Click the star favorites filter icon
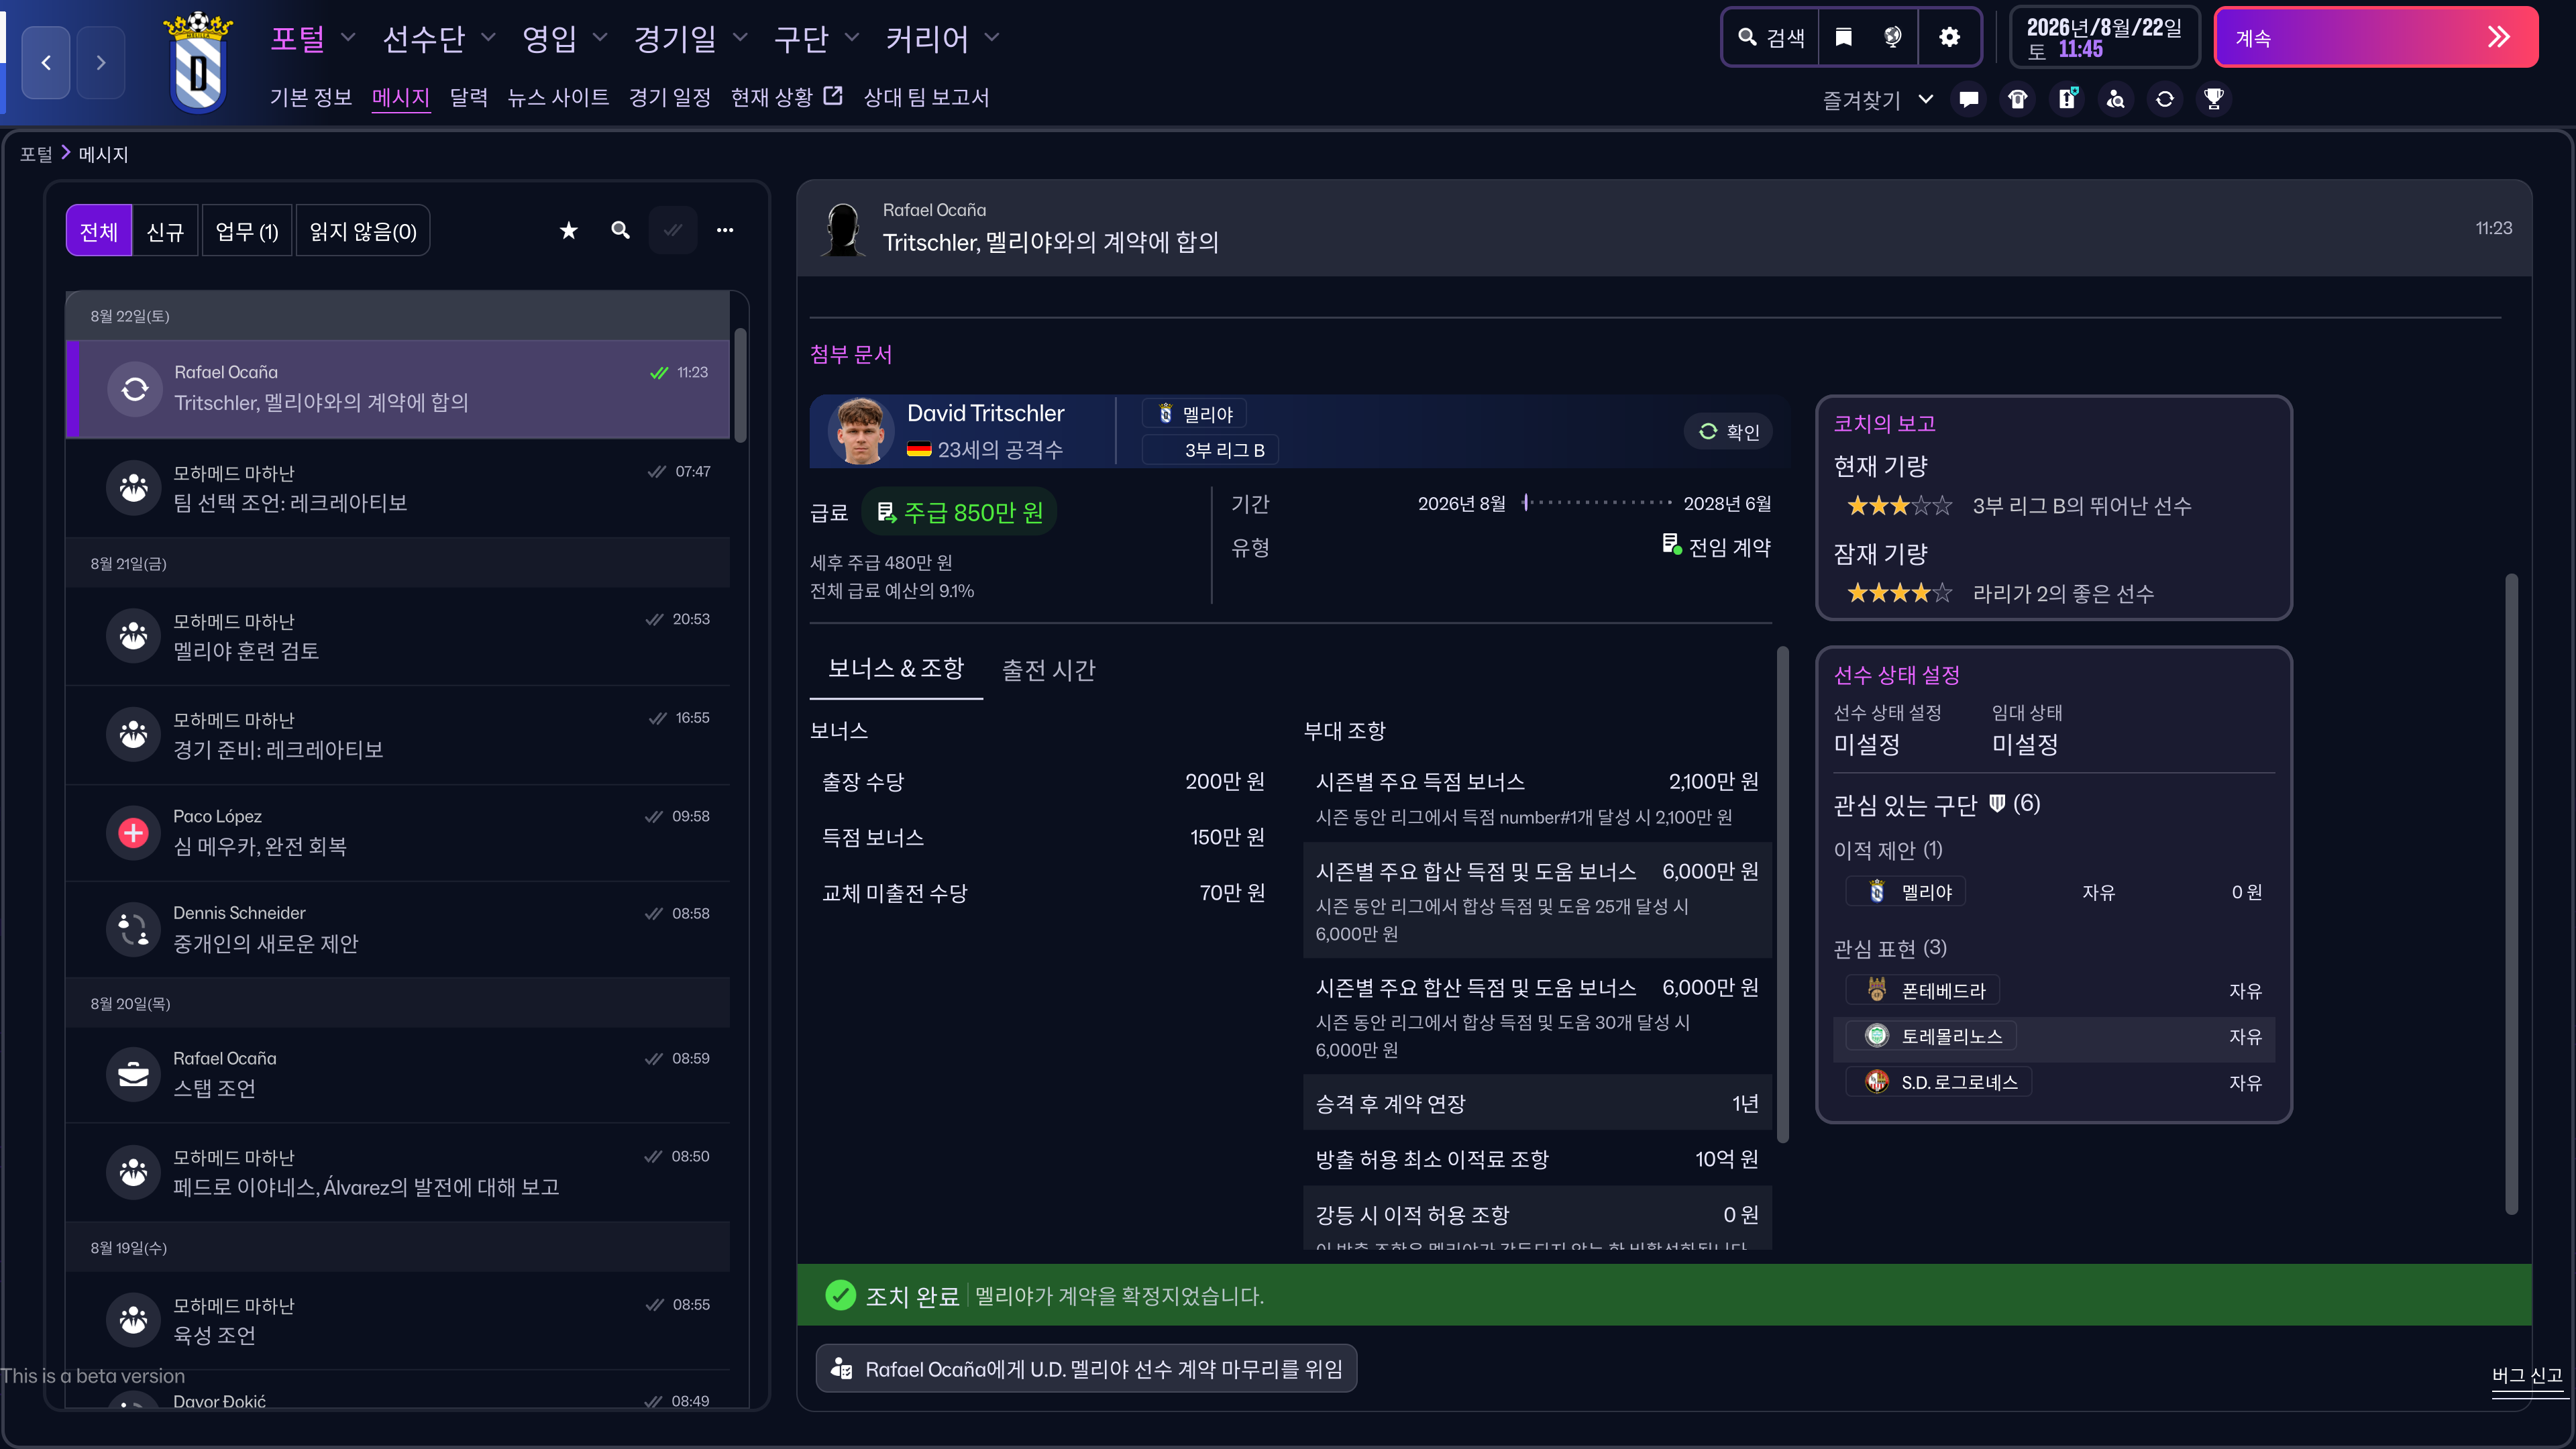The width and height of the screenshot is (2576, 1449). (x=568, y=231)
